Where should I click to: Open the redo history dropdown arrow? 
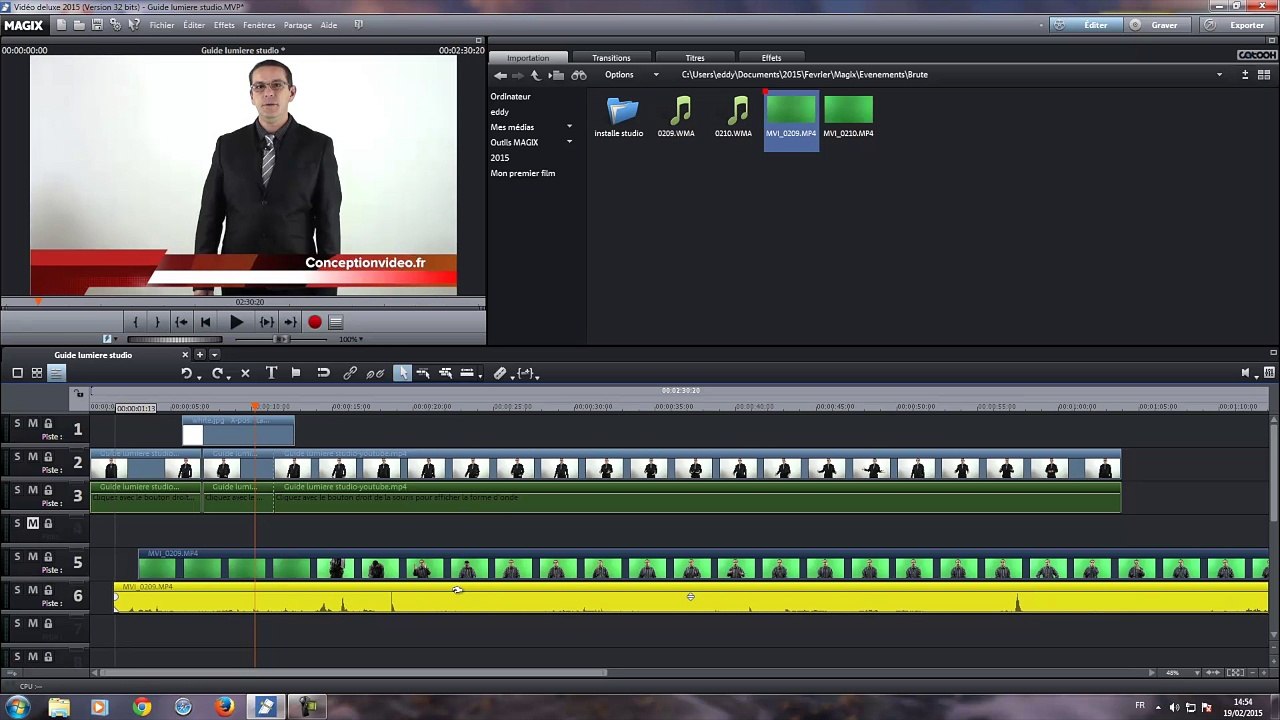click(x=230, y=376)
